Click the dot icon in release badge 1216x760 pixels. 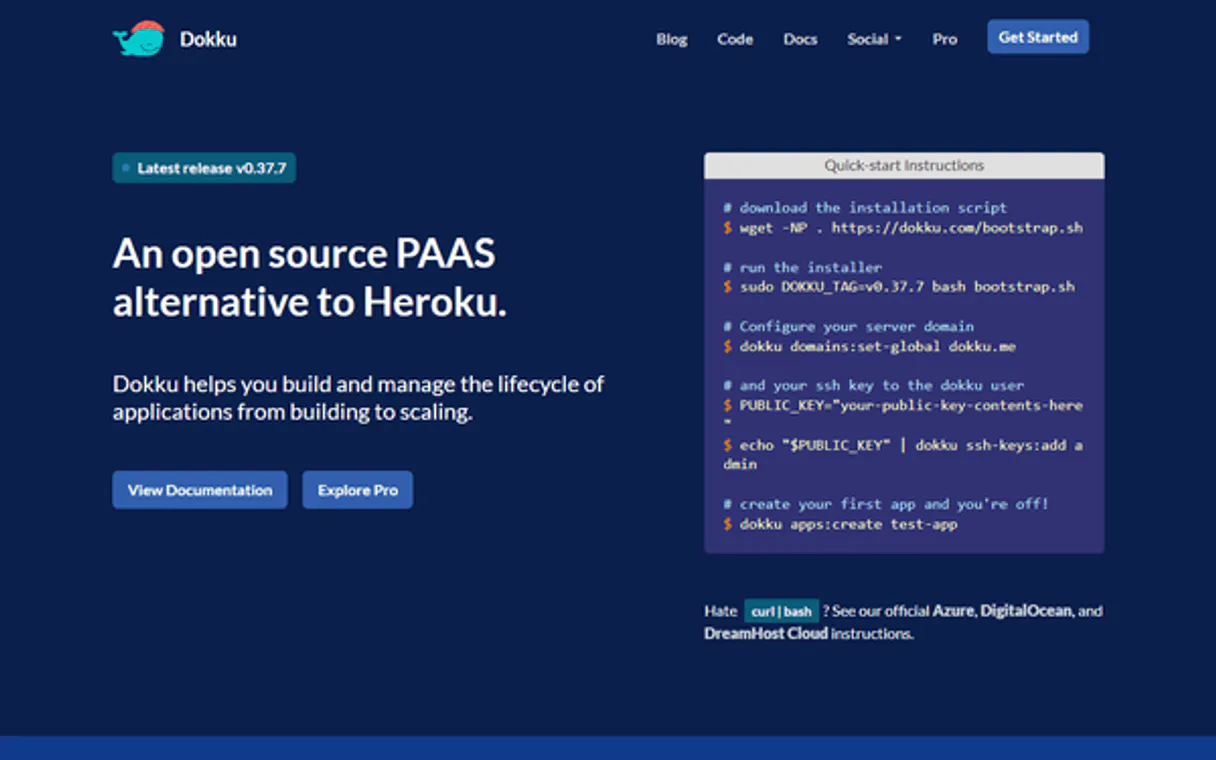[126, 168]
